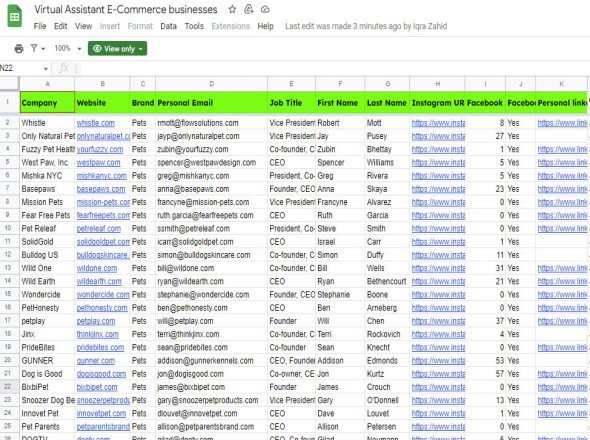Open the name box dropdown arrow

(46, 69)
